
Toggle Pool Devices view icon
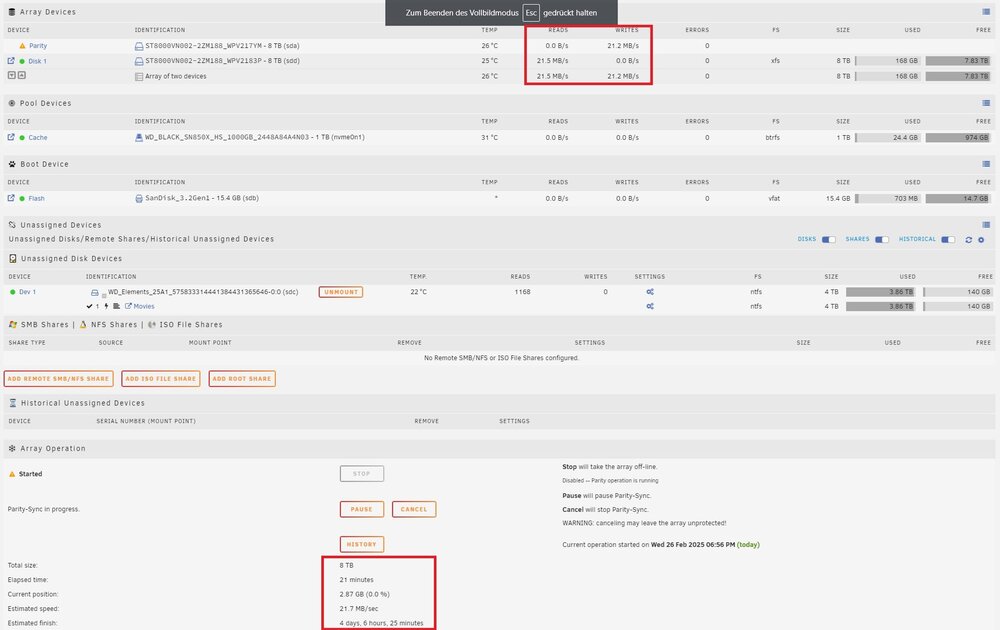(986, 103)
